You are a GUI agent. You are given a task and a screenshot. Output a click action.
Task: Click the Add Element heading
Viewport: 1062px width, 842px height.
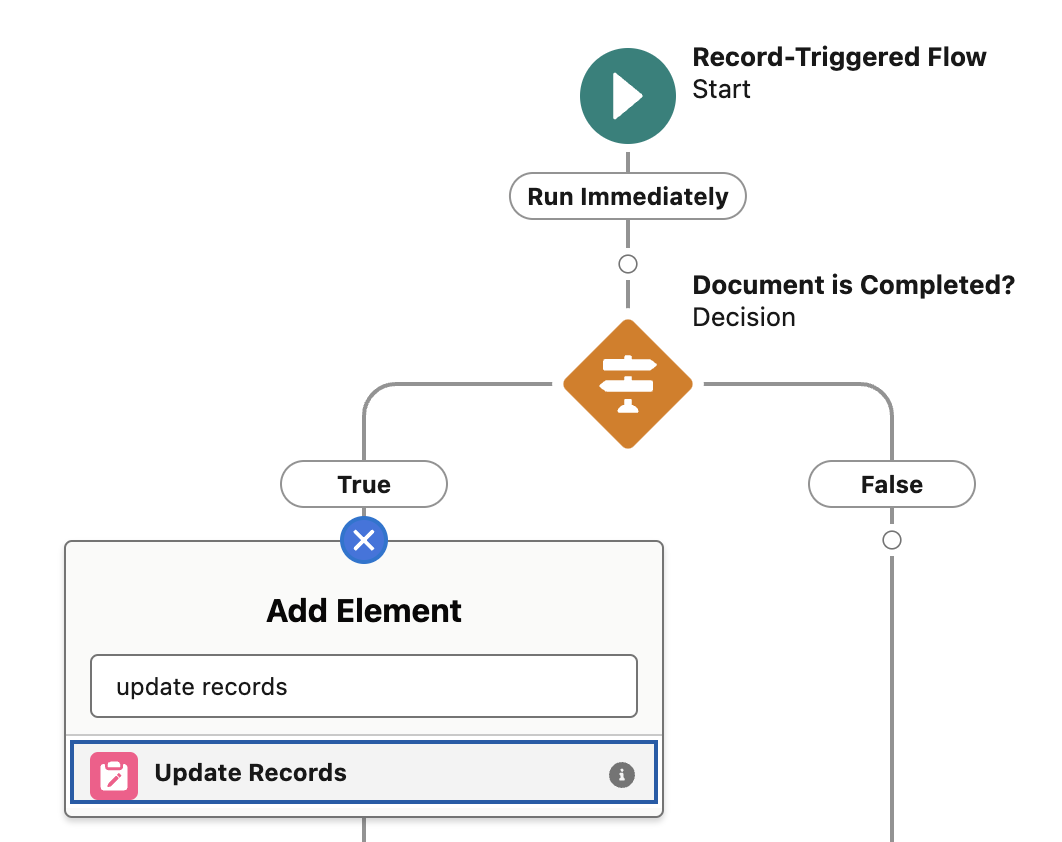tap(364, 610)
